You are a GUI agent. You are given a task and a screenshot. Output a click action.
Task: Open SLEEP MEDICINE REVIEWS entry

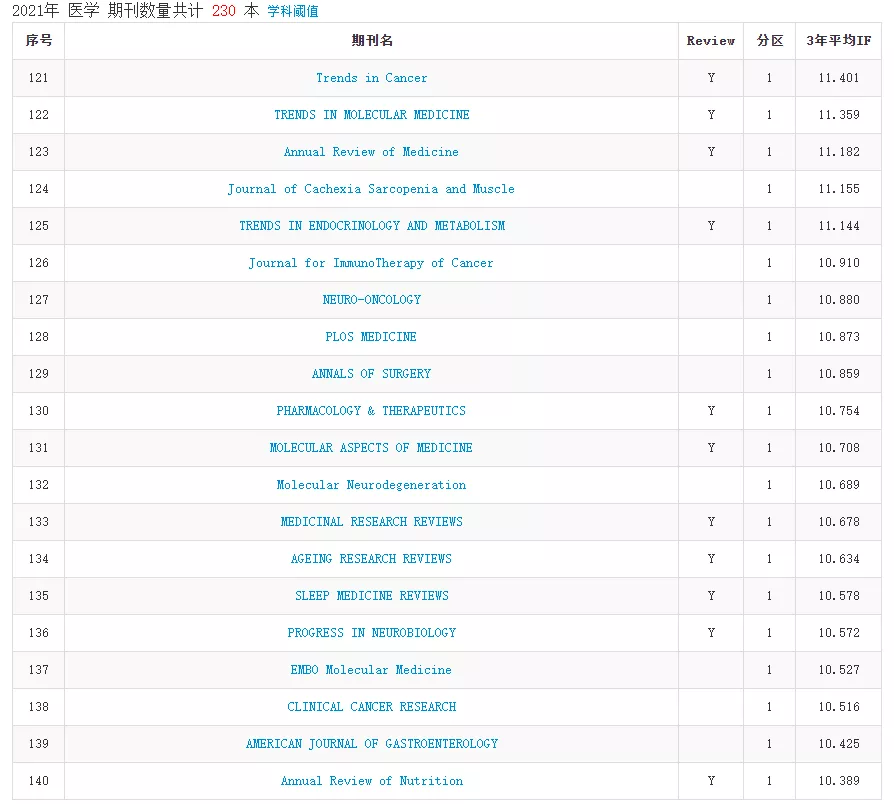coord(371,596)
